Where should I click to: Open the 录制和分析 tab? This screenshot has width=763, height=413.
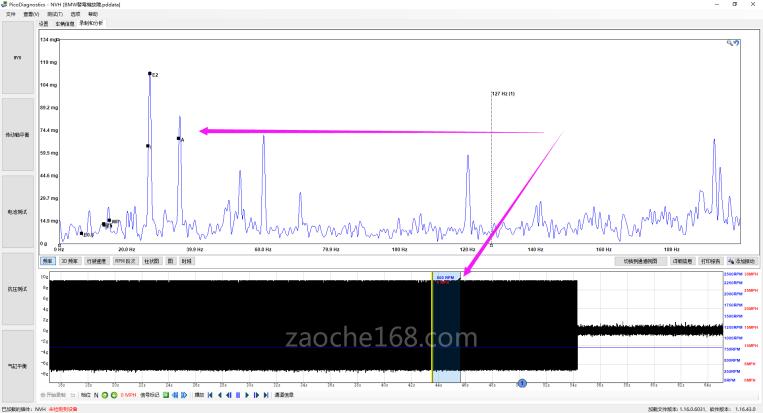pos(92,23)
